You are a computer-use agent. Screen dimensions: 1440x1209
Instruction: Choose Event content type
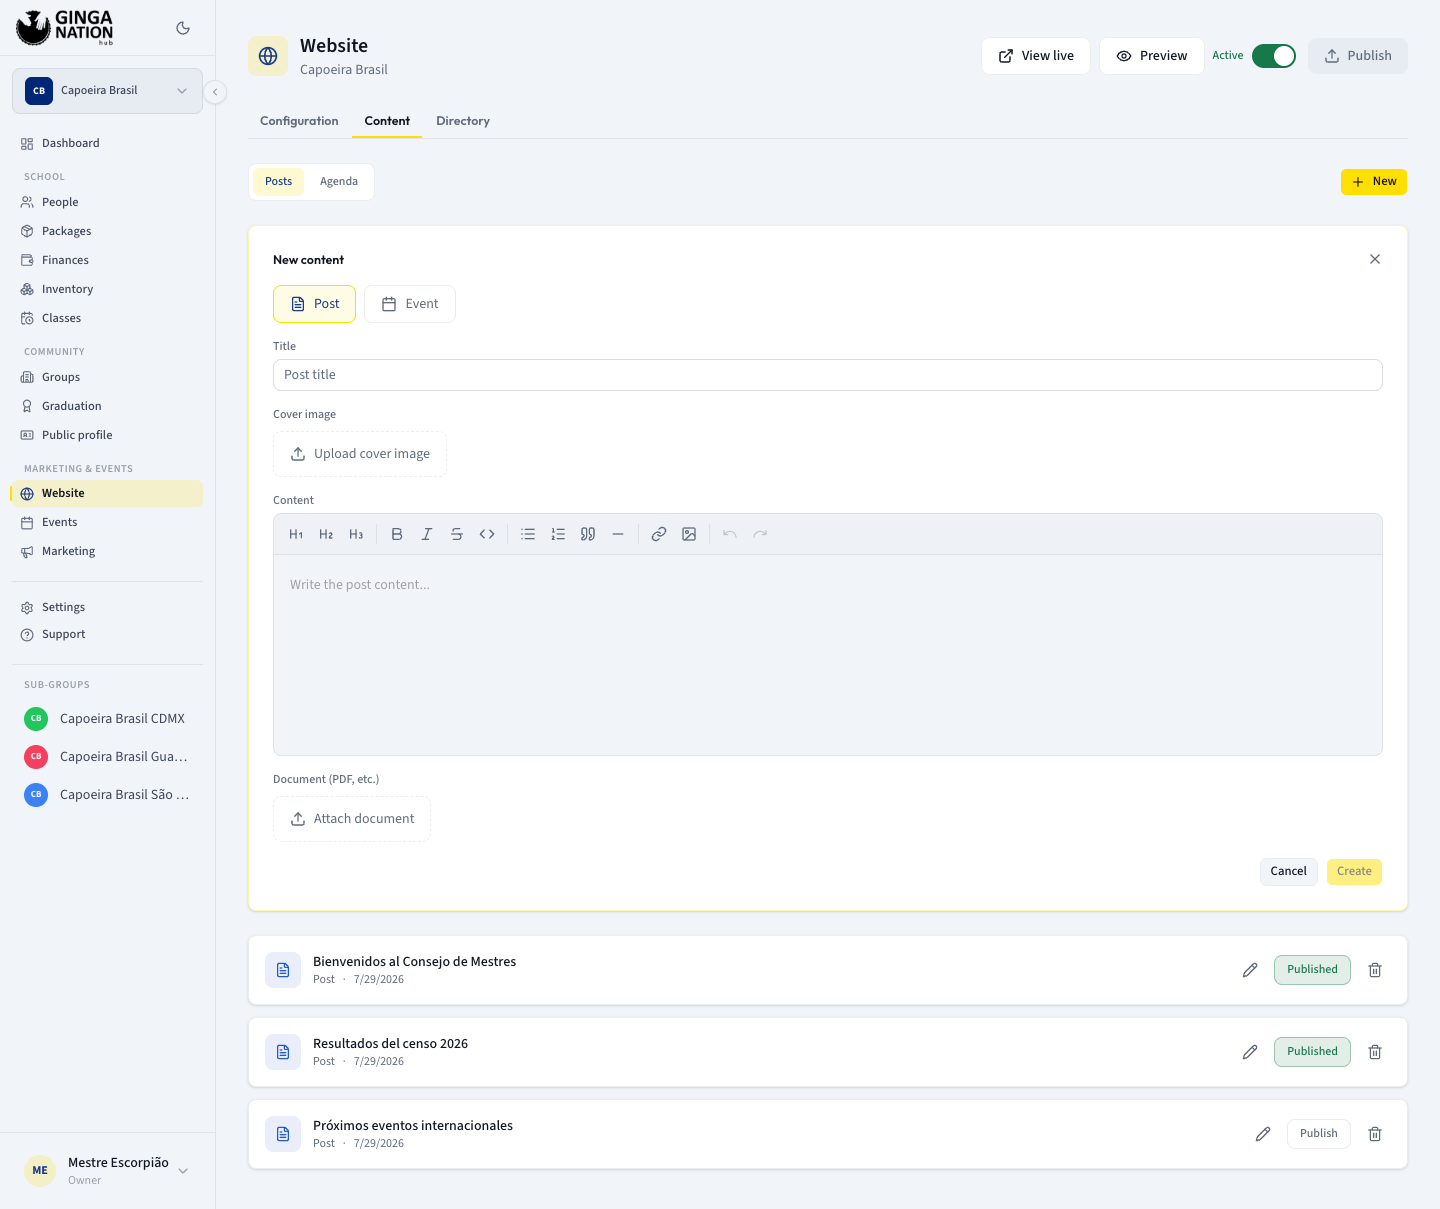click(410, 304)
